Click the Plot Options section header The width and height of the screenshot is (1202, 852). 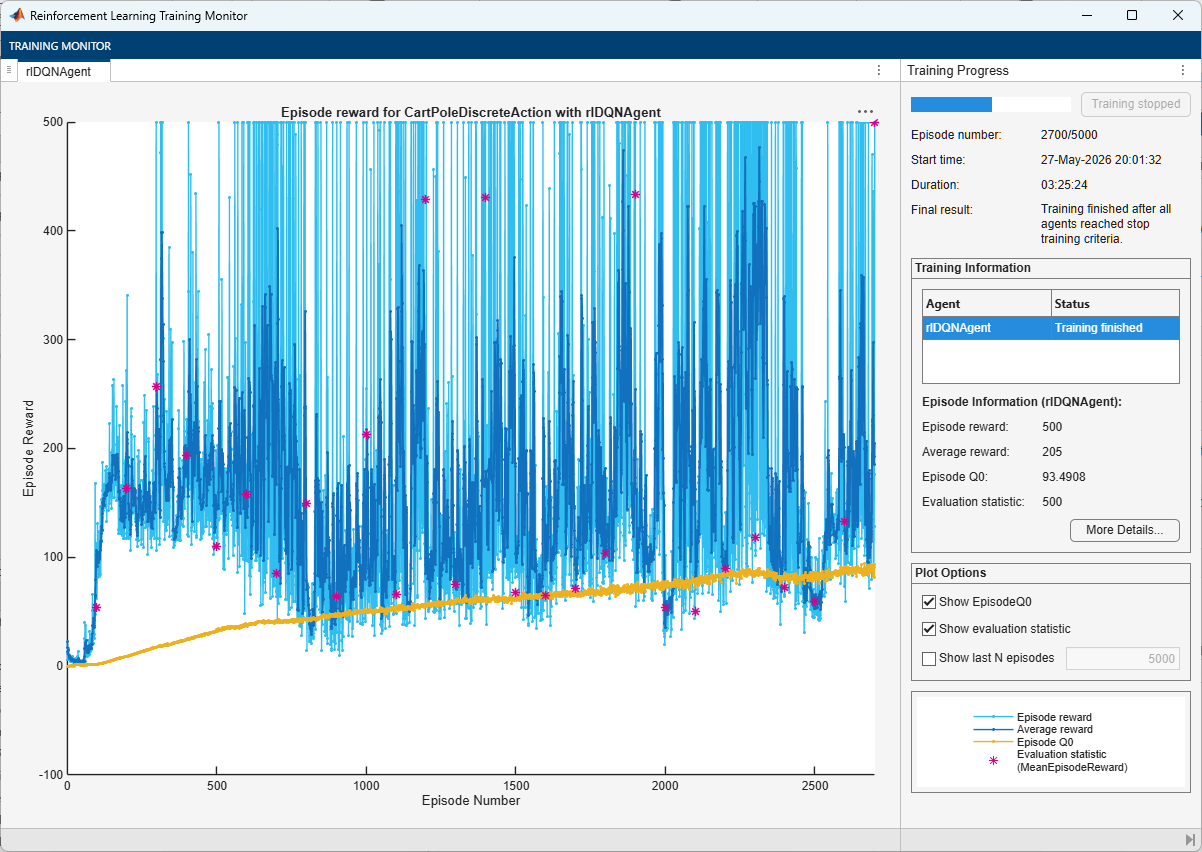tap(951, 573)
